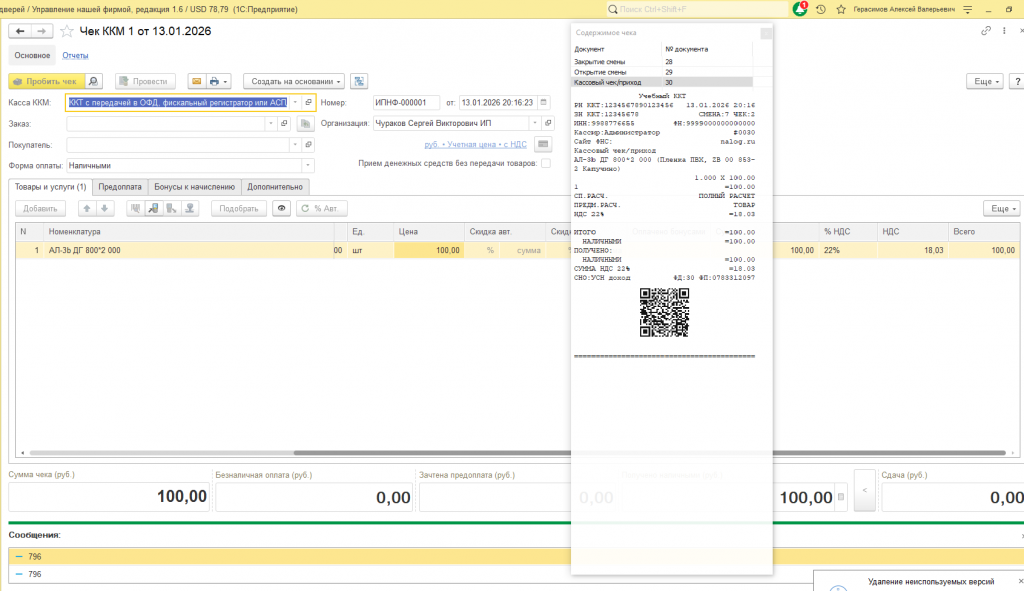This screenshot has height=591, width=1024.
Task: Click the get-link chain icon
Action: [x=986, y=31]
